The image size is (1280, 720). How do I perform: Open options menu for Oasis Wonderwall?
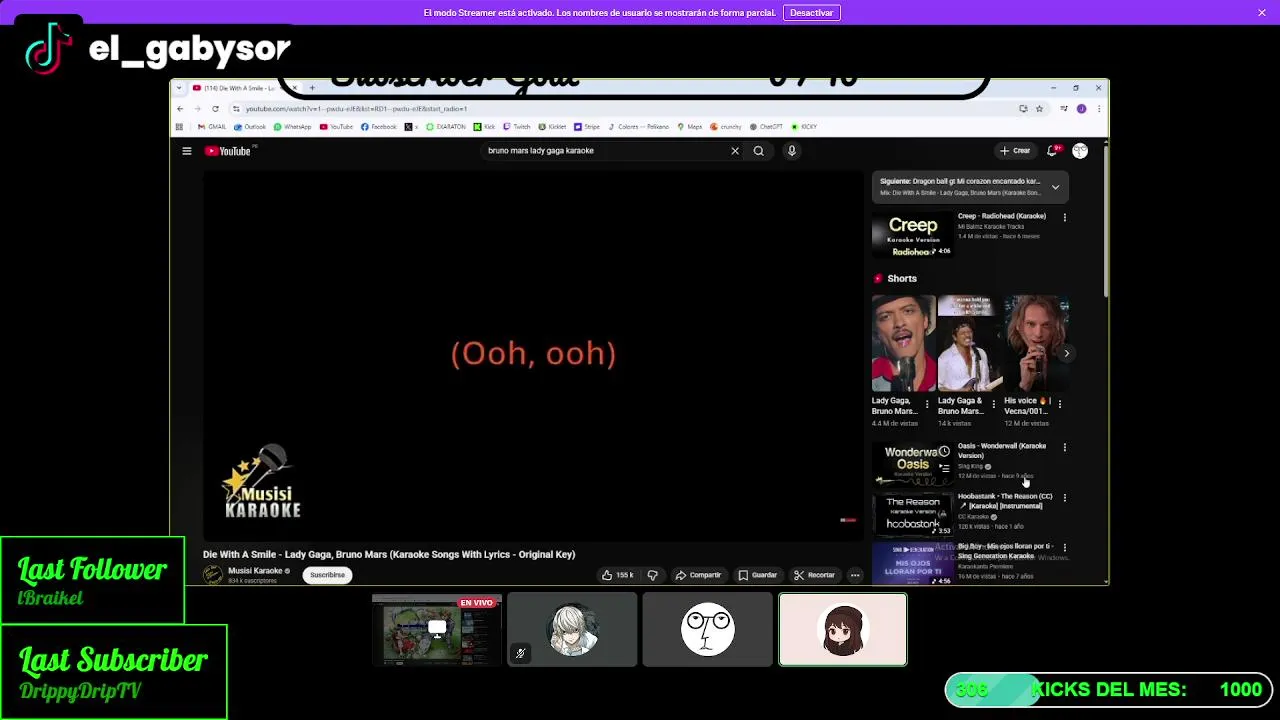click(x=1064, y=447)
